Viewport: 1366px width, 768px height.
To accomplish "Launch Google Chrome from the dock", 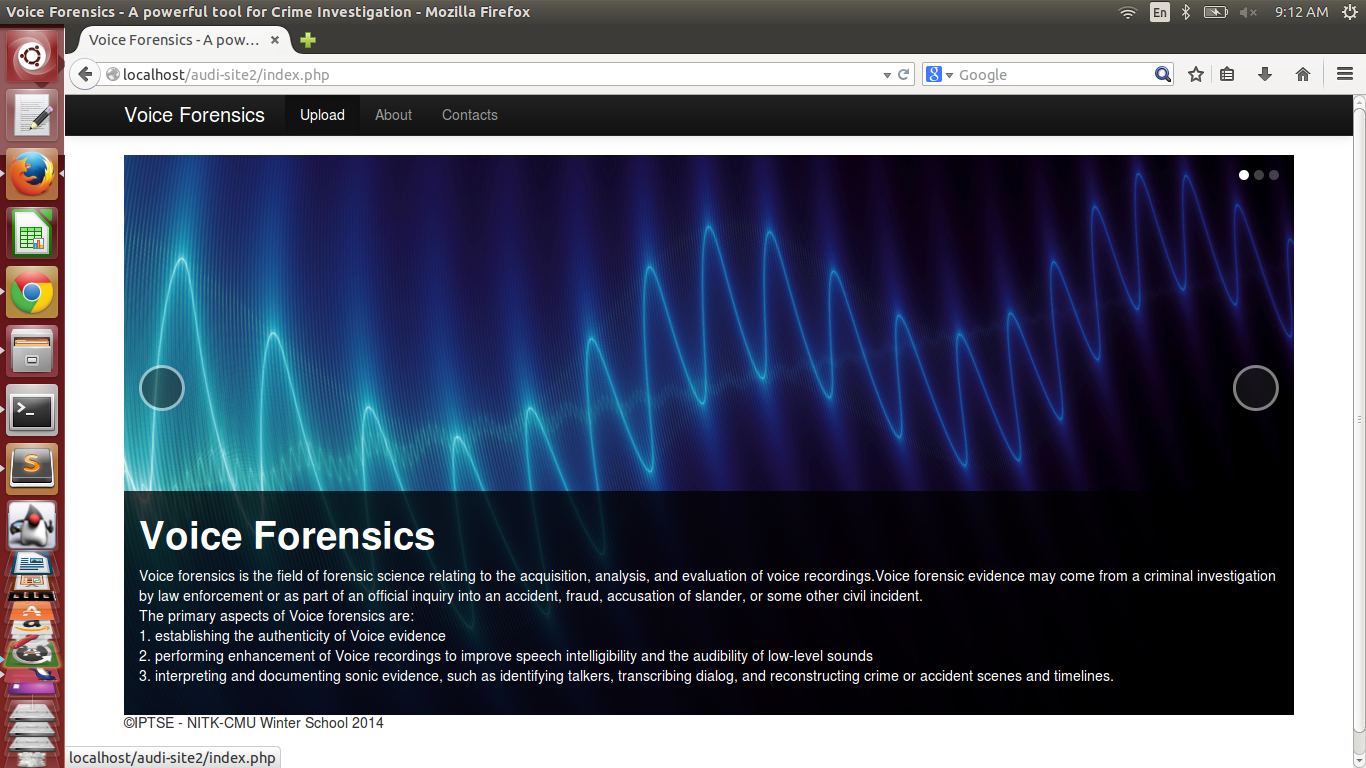I will coord(32,292).
